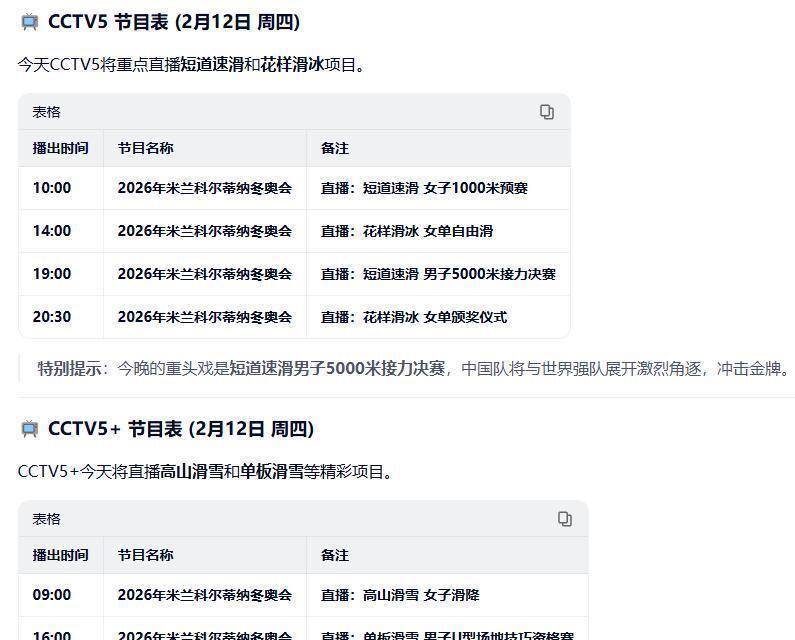This screenshot has height=640, width=795.
Task: Click the 特别提示 label in the note
Action: (x=70, y=368)
